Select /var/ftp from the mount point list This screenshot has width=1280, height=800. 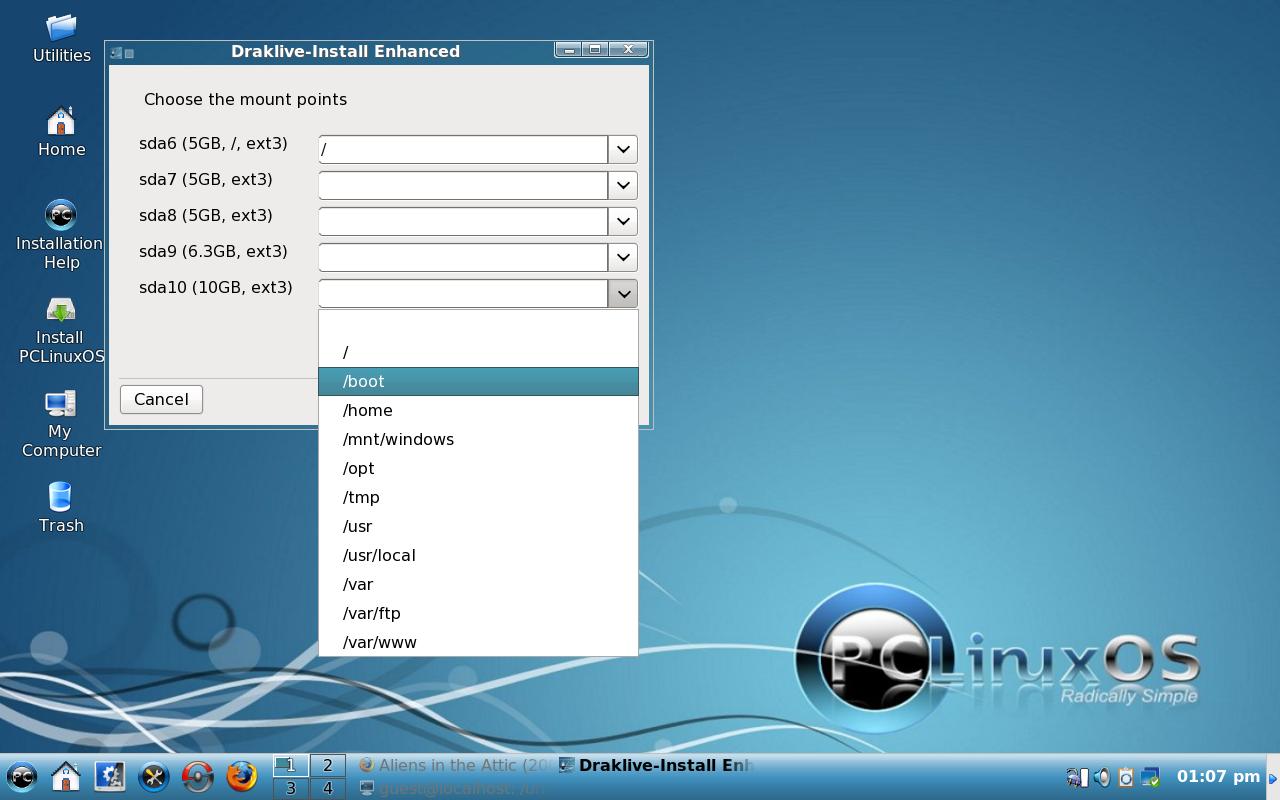pos(478,613)
